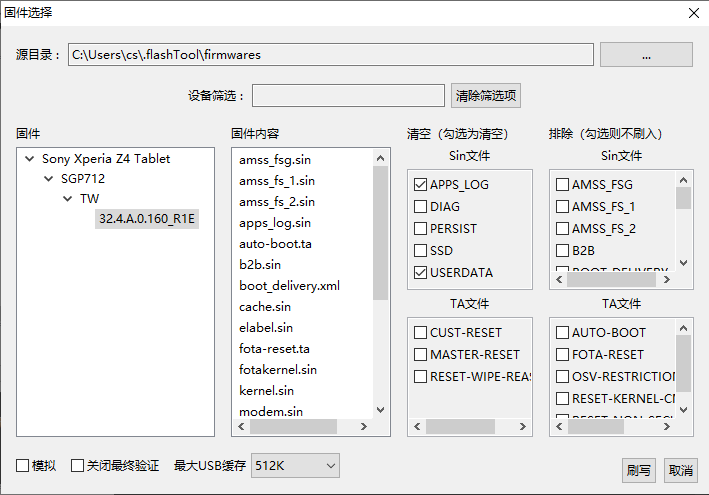709x495 pixels.
Task: Click 清除筛选项 to clear filter
Action: pos(486,96)
